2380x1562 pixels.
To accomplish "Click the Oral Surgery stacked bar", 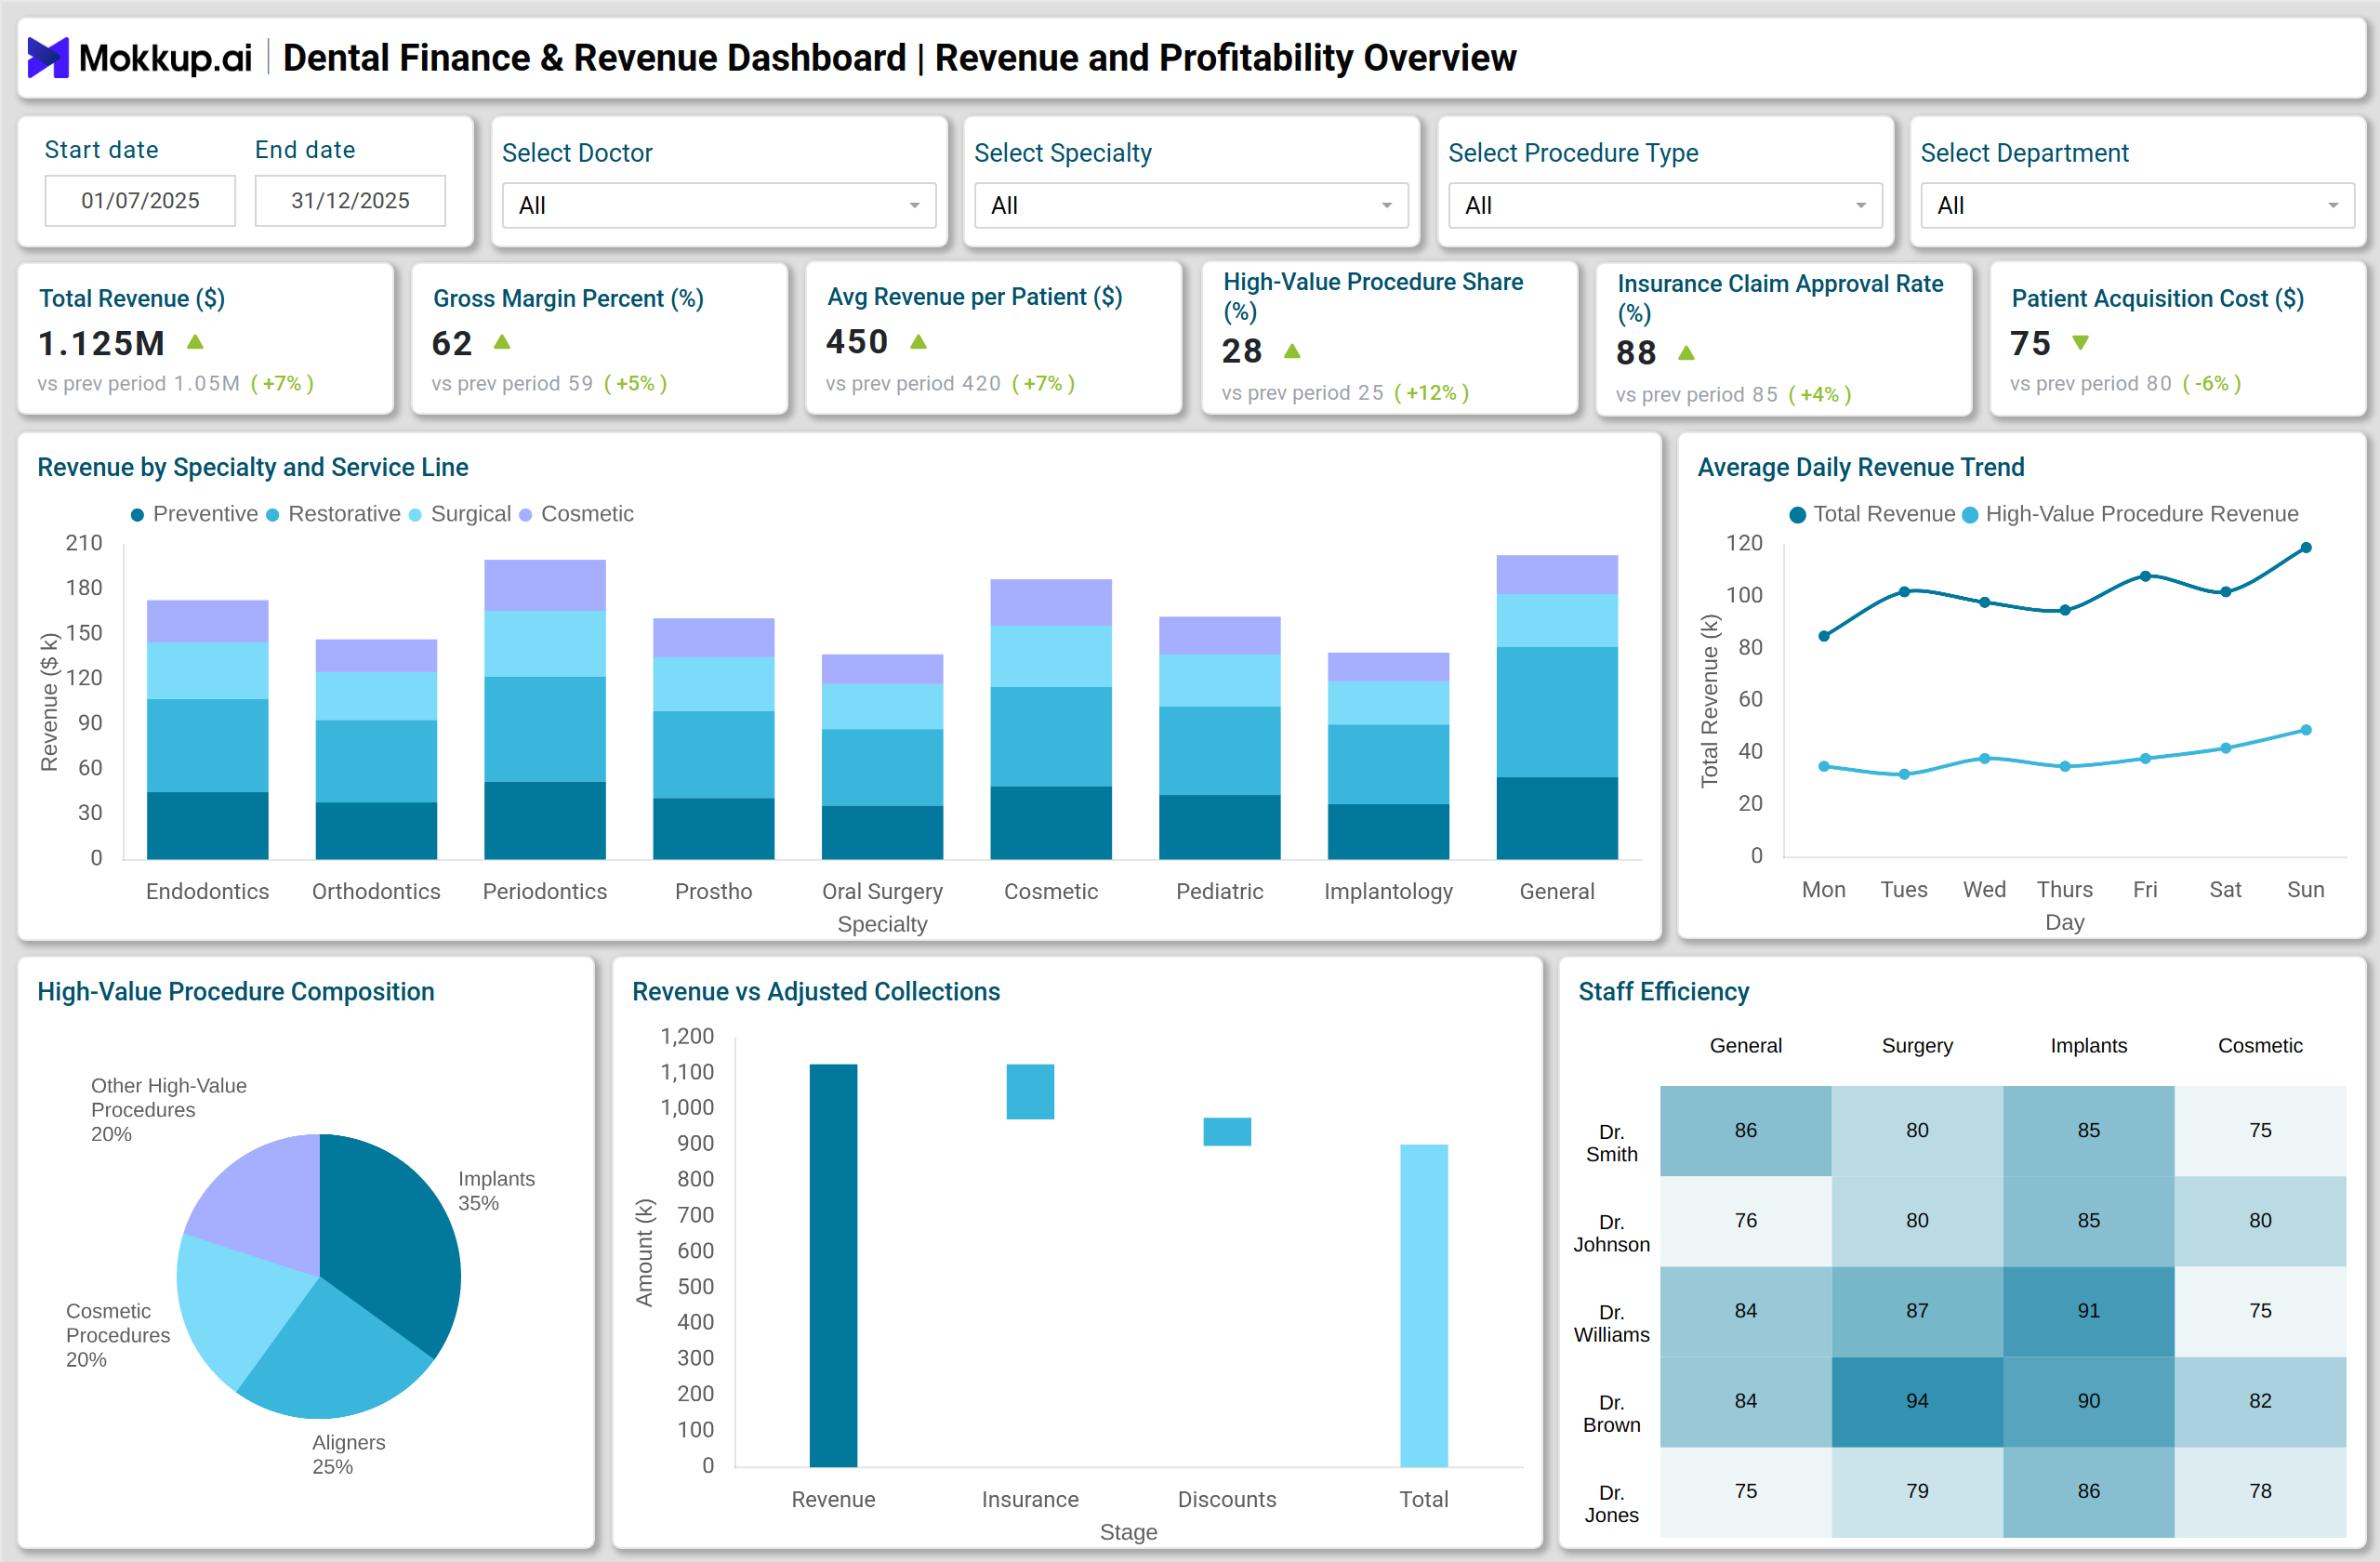I will 882,756.
